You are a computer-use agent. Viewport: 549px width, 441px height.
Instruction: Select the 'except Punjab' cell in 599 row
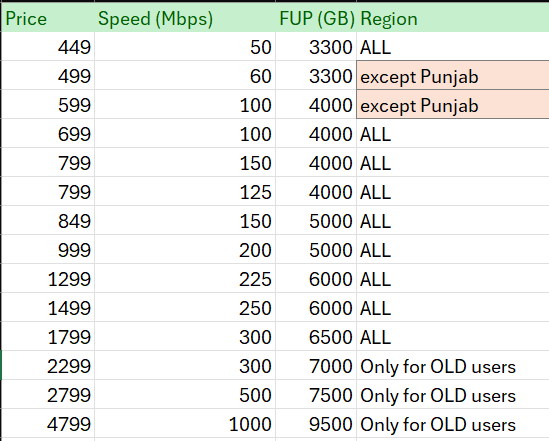453,105
